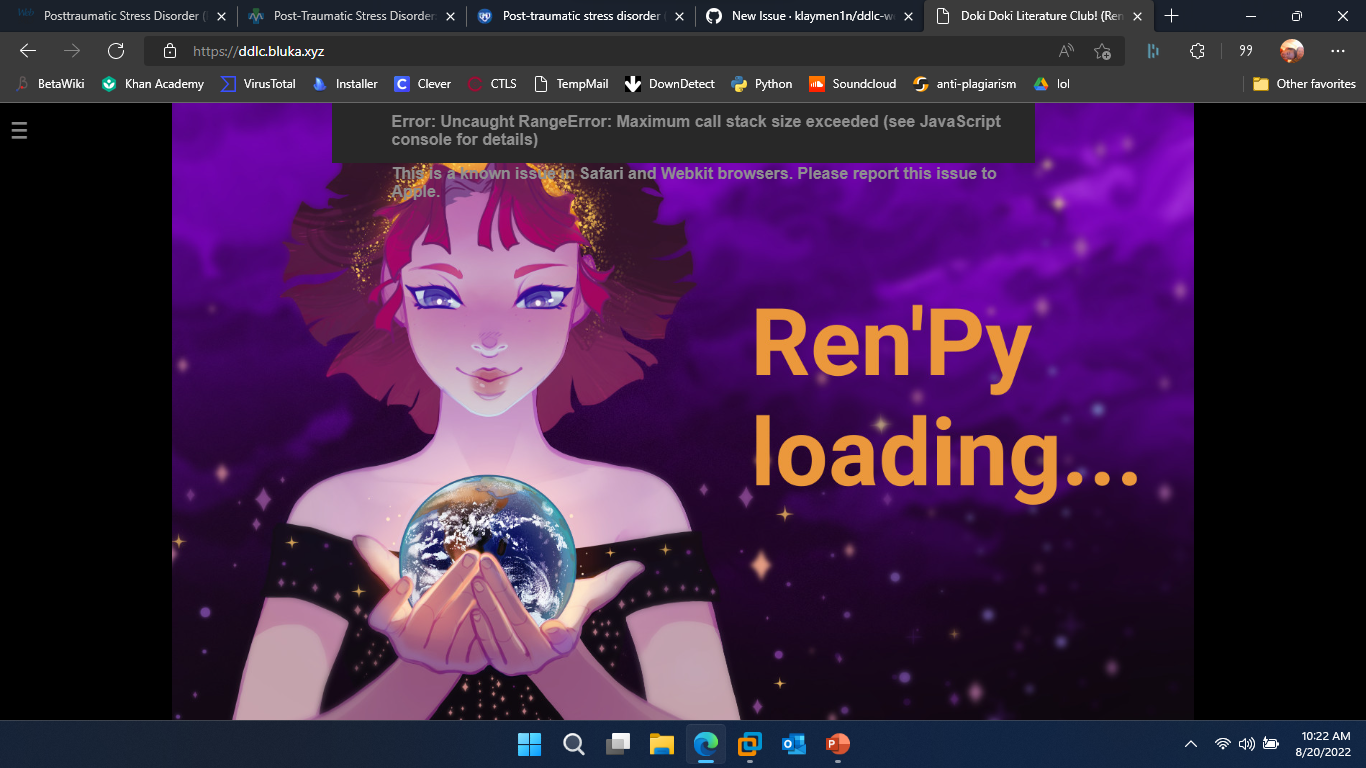Mute audio via the taskbar speaker icon

(x=1246, y=744)
